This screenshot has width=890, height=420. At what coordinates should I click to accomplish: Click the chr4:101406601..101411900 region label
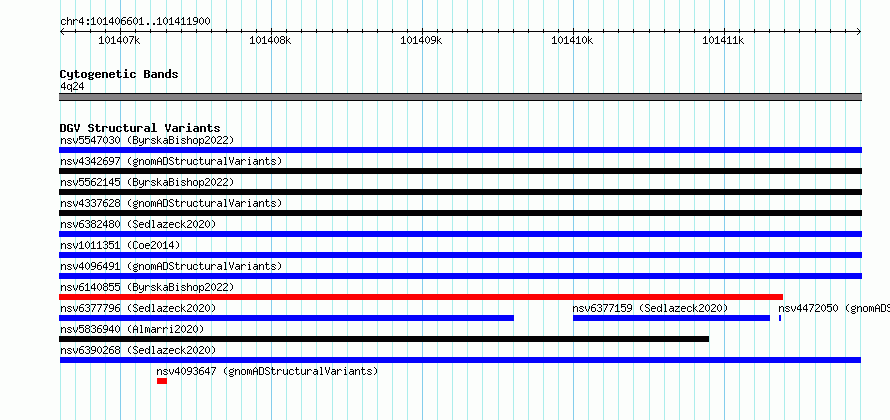point(135,21)
